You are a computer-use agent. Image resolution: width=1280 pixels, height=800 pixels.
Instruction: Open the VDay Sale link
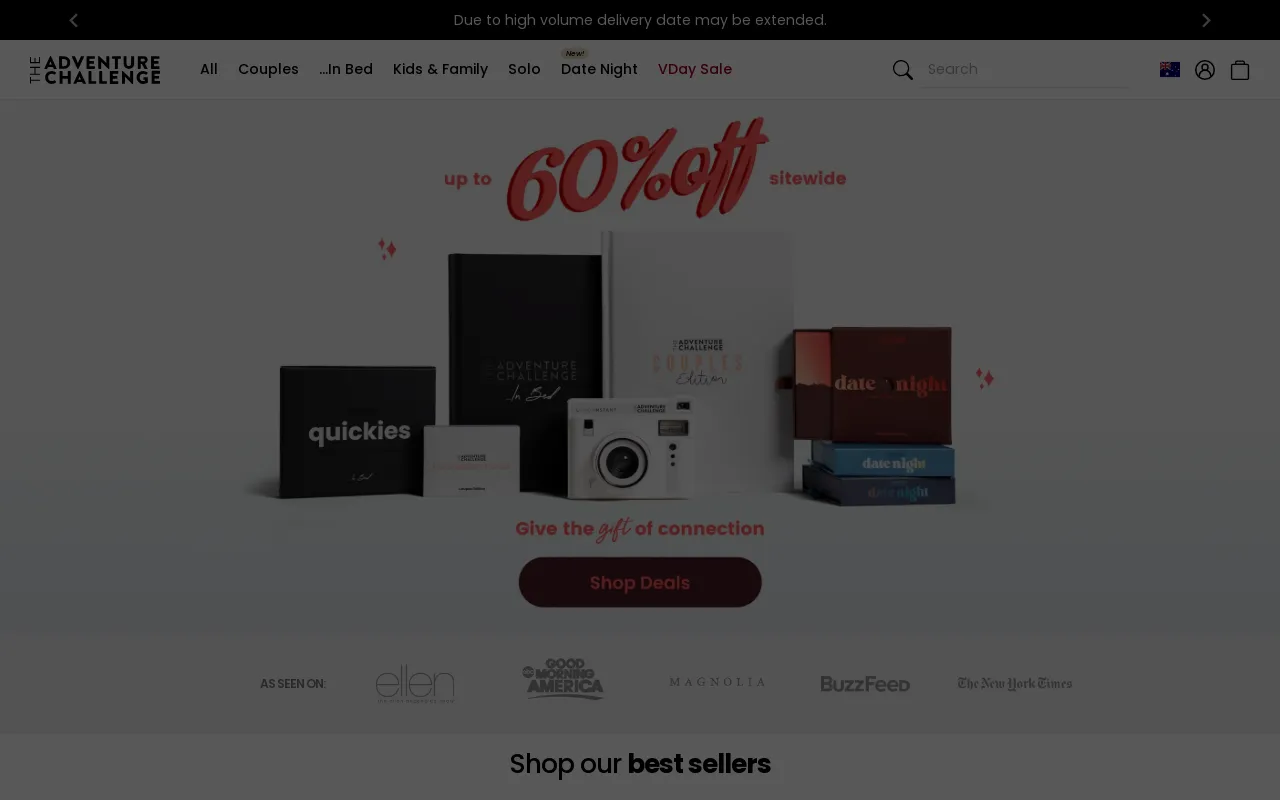click(x=695, y=69)
